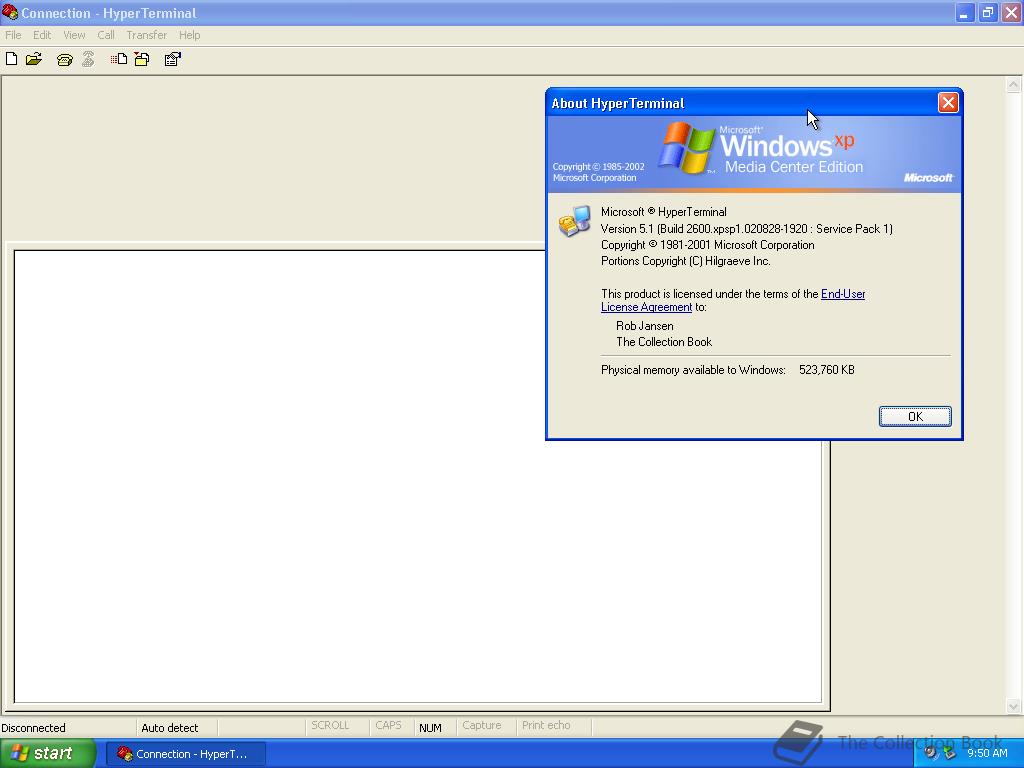Click the Disconnected status bar text
The image size is (1024, 768).
pyautogui.click(x=33, y=728)
